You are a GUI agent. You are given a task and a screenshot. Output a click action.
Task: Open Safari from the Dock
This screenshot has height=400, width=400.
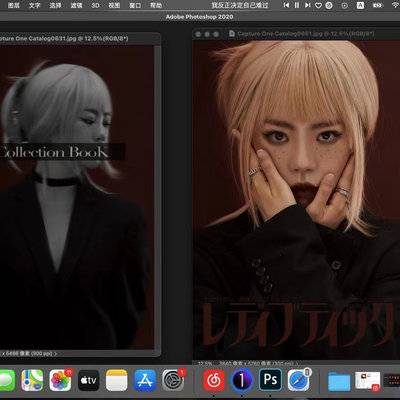pos(298,380)
